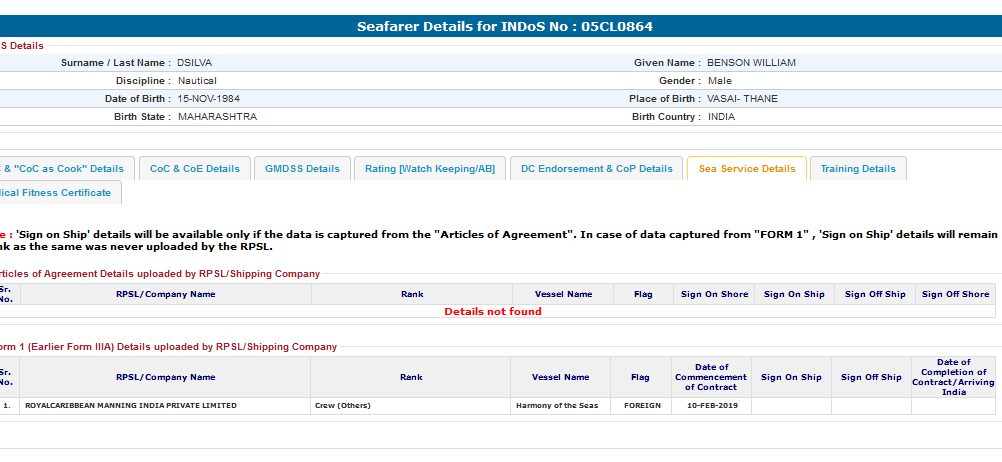The width and height of the screenshot is (1002, 462).
Task: Click contract date 10-FEB-2019
Action: [x=711, y=405]
